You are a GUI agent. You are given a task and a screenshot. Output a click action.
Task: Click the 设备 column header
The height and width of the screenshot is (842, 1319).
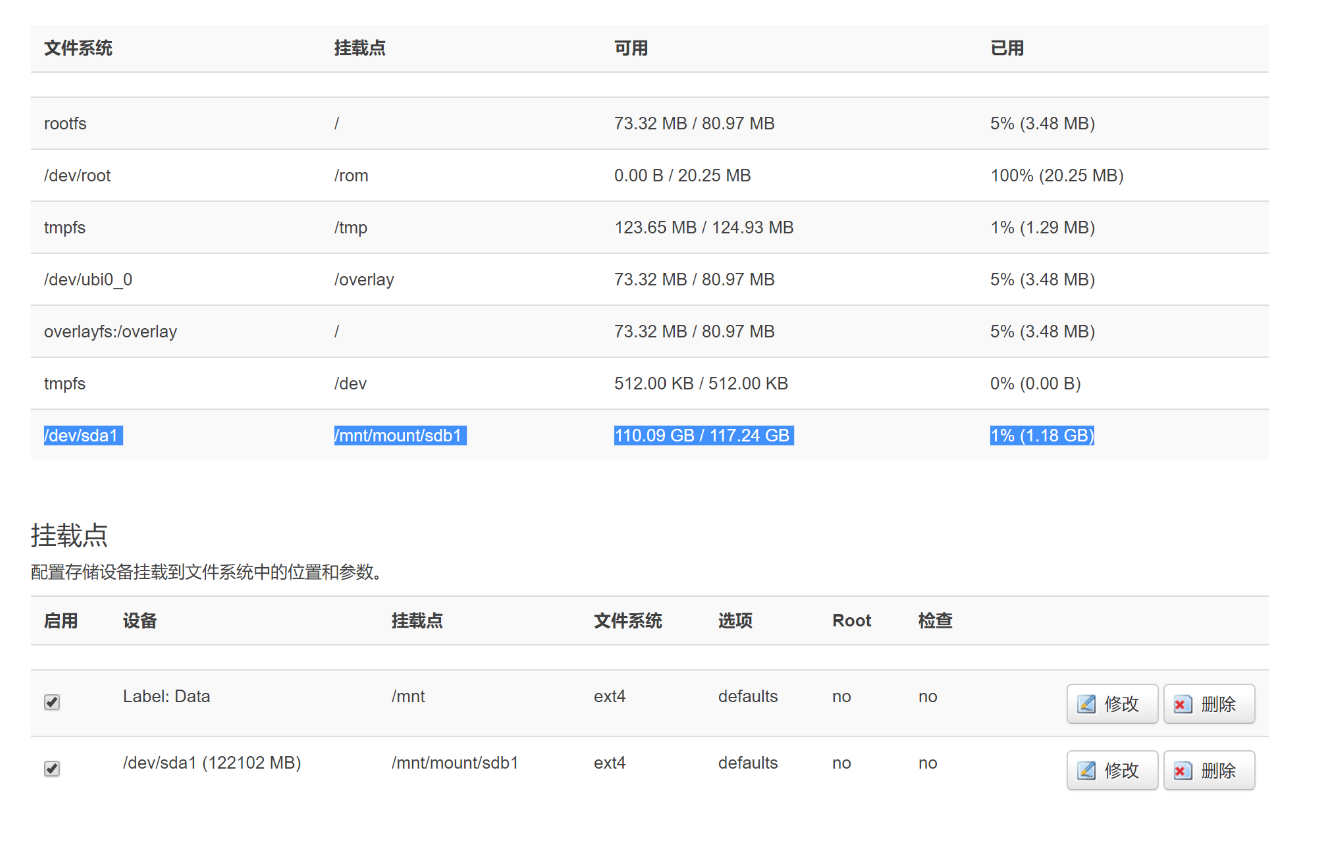point(140,621)
